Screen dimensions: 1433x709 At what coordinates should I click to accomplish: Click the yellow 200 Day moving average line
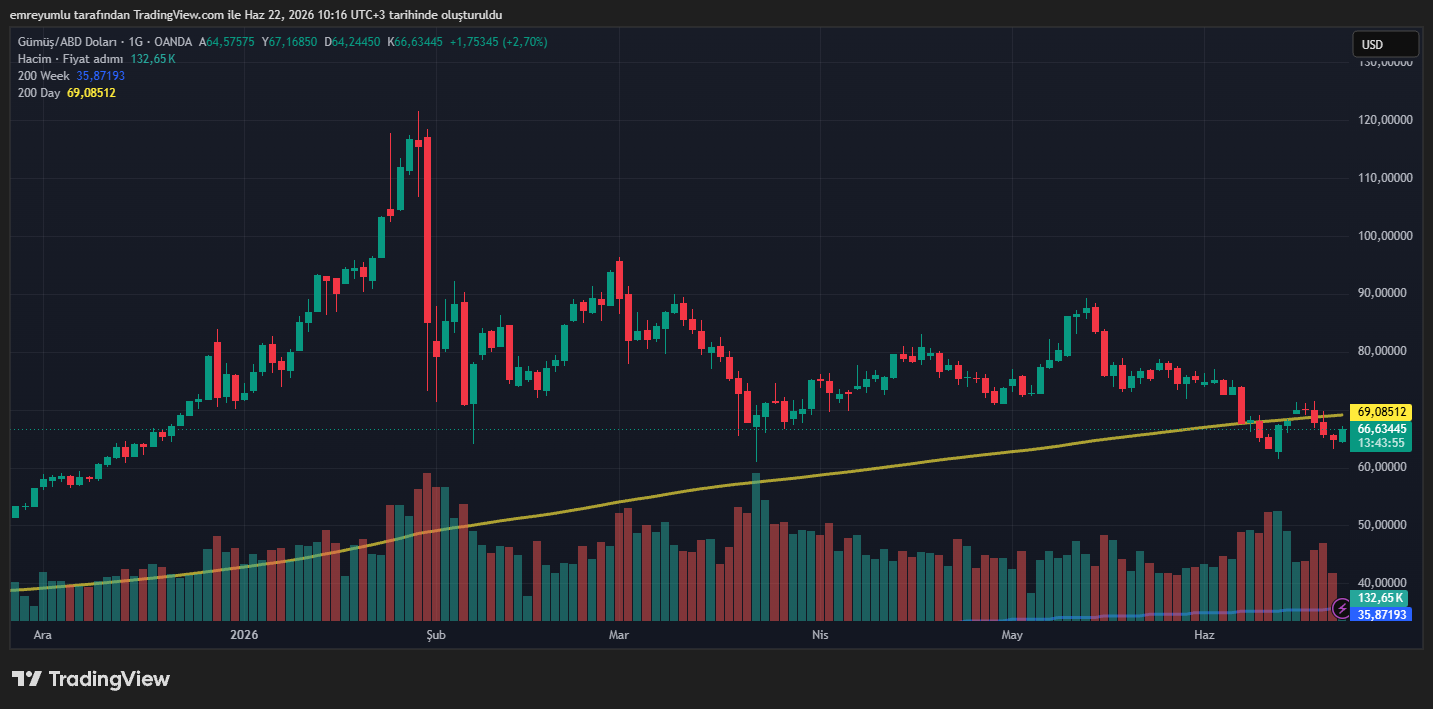point(900,465)
